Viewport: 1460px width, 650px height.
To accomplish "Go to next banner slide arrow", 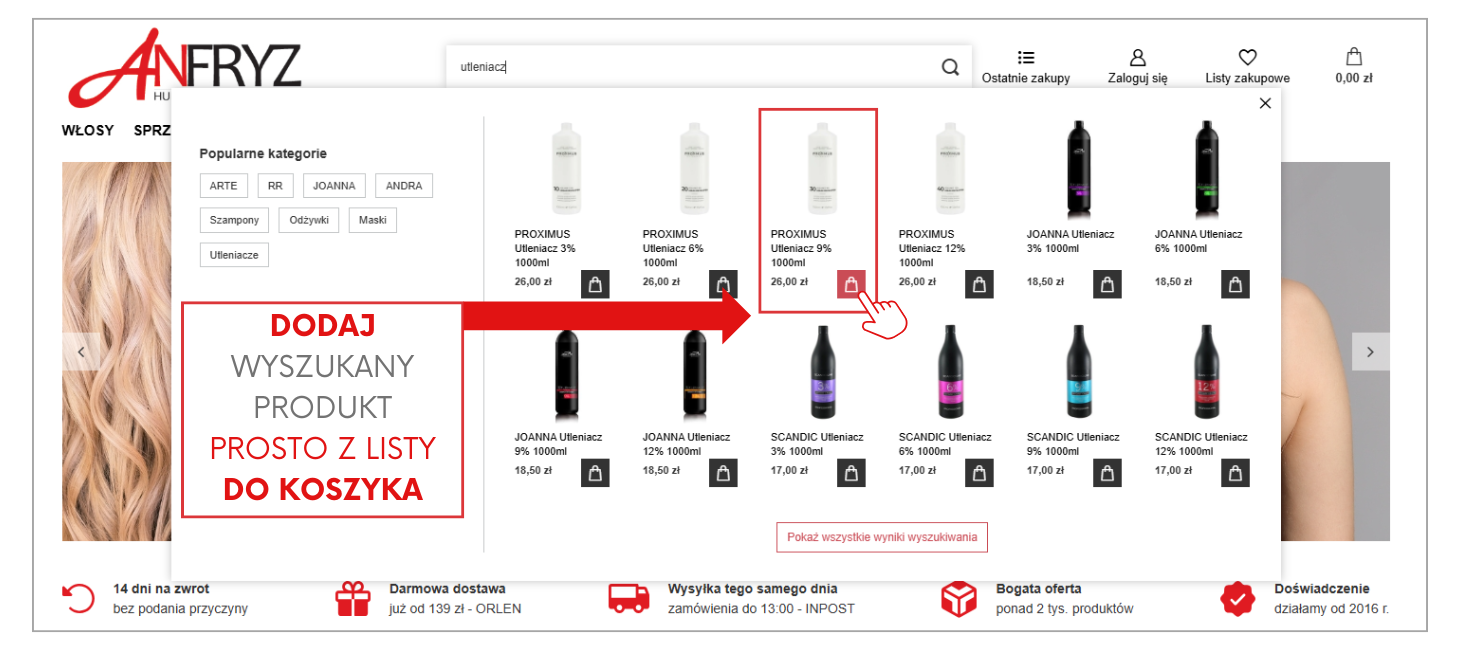I will pyautogui.click(x=1370, y=352).
